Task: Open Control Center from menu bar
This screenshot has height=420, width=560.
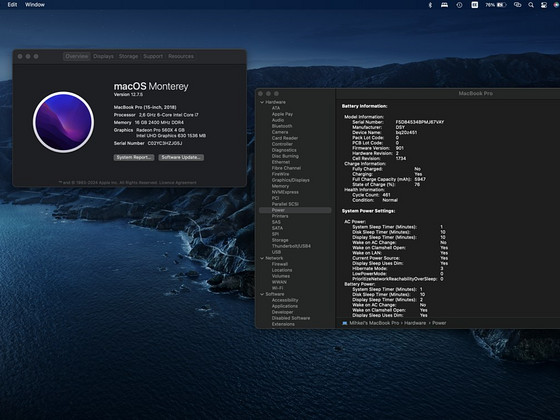Action: (x=544, y=5)
